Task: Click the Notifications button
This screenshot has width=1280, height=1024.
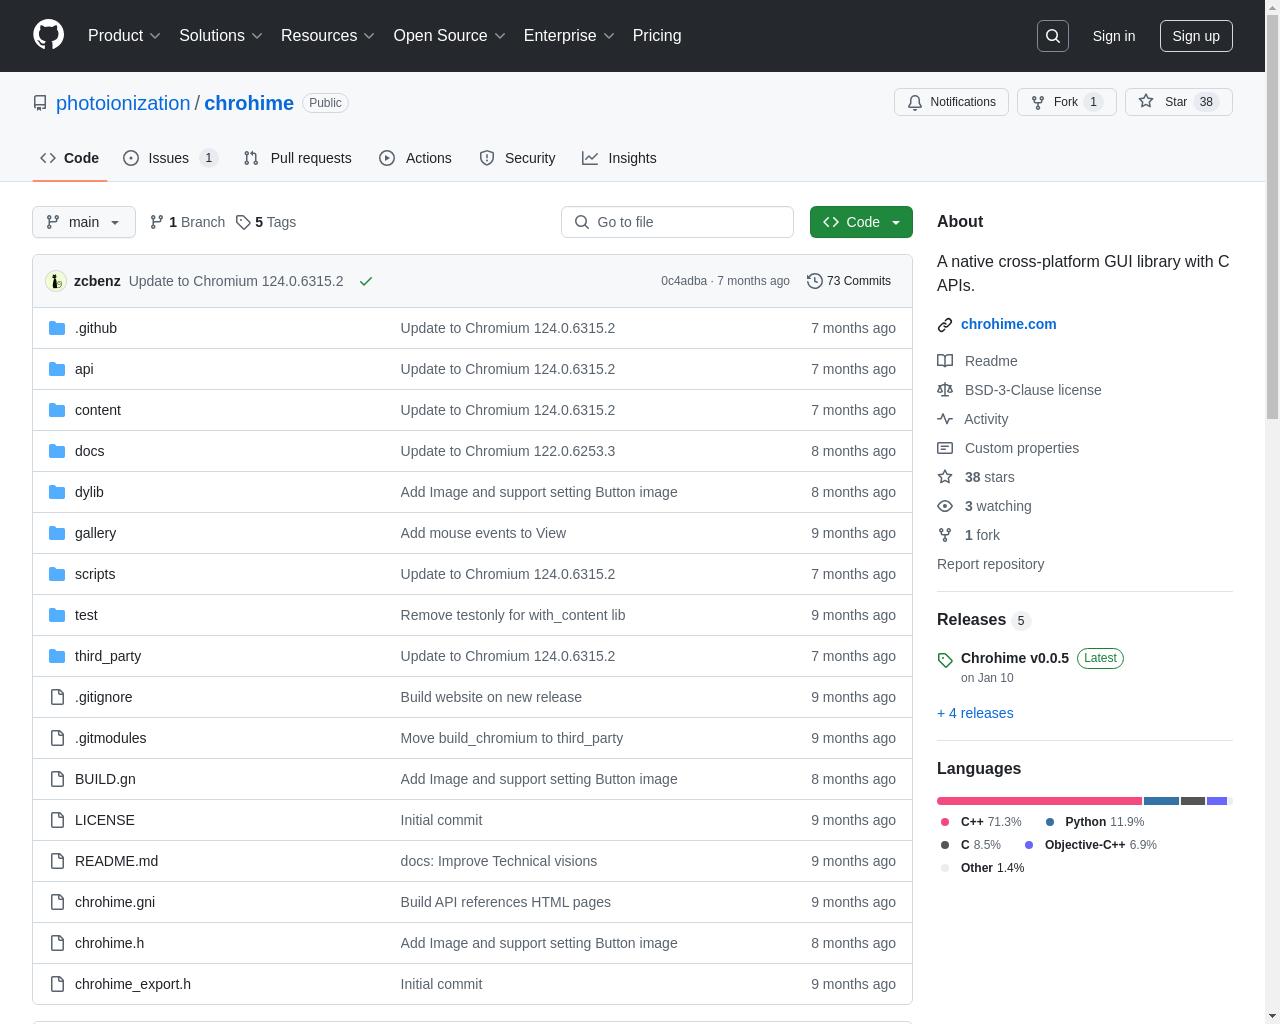Action: click(x=951, y=102)
